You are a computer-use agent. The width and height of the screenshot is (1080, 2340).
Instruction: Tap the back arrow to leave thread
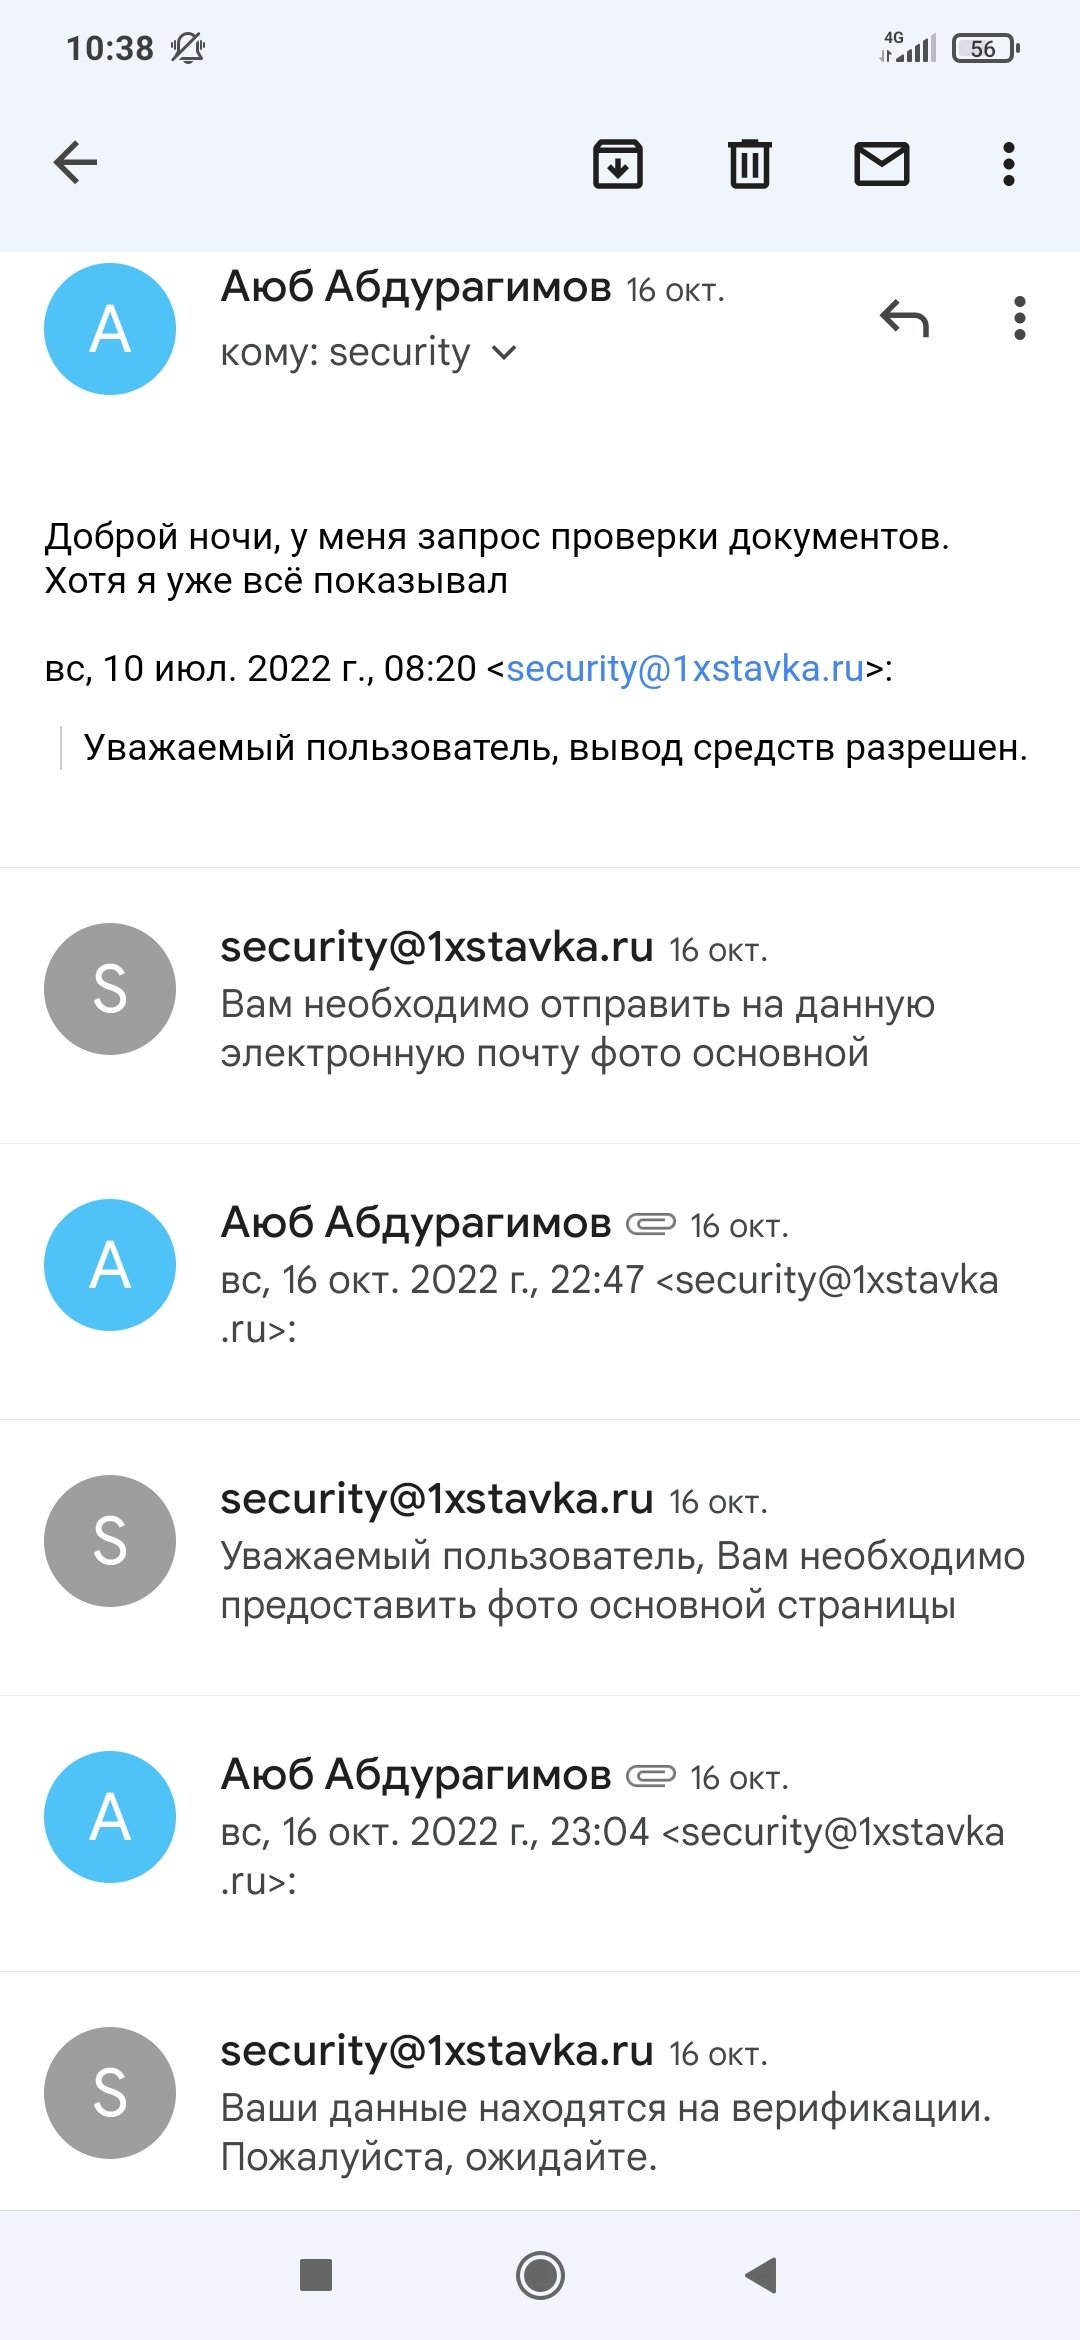pyautogui.click(x=75, y=163)
